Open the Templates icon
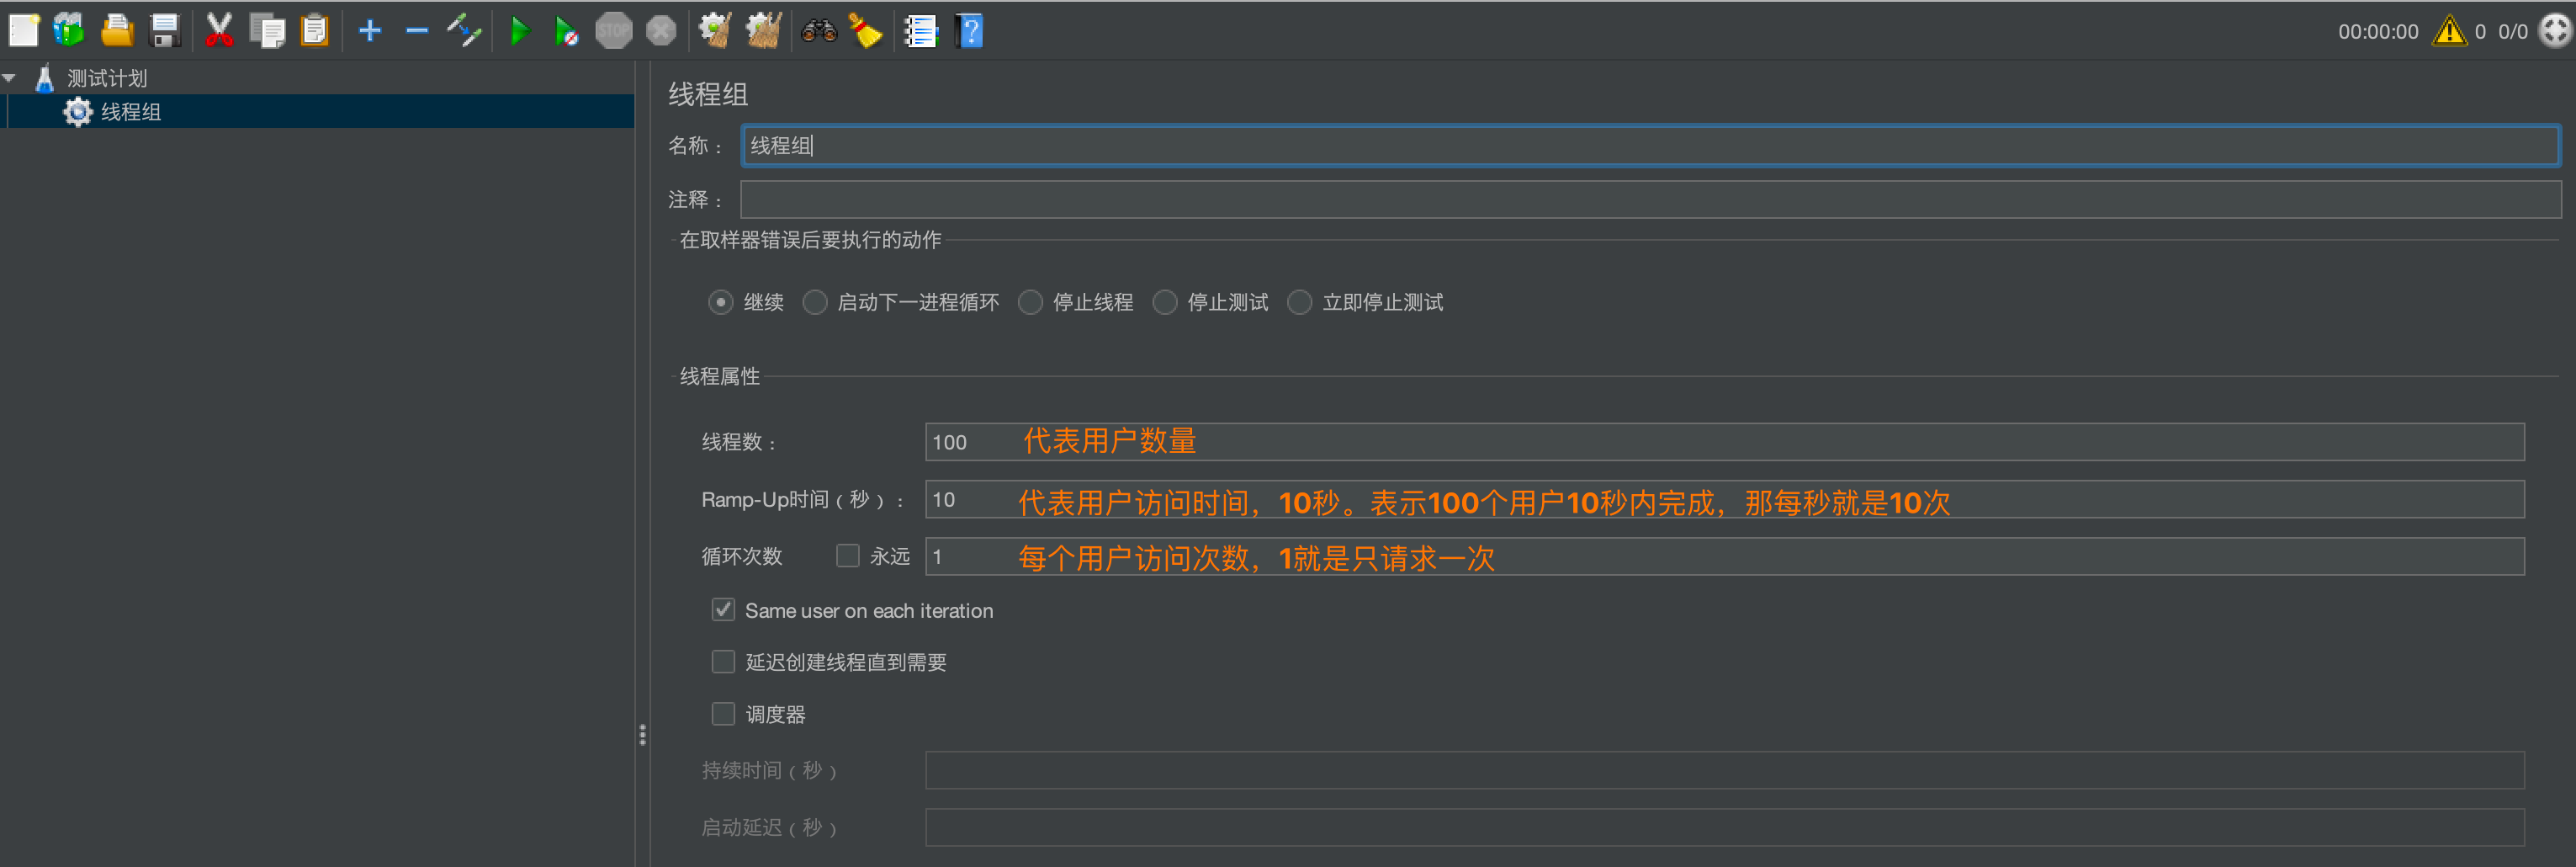2576x867 pixels. click(x=69, y=31)
